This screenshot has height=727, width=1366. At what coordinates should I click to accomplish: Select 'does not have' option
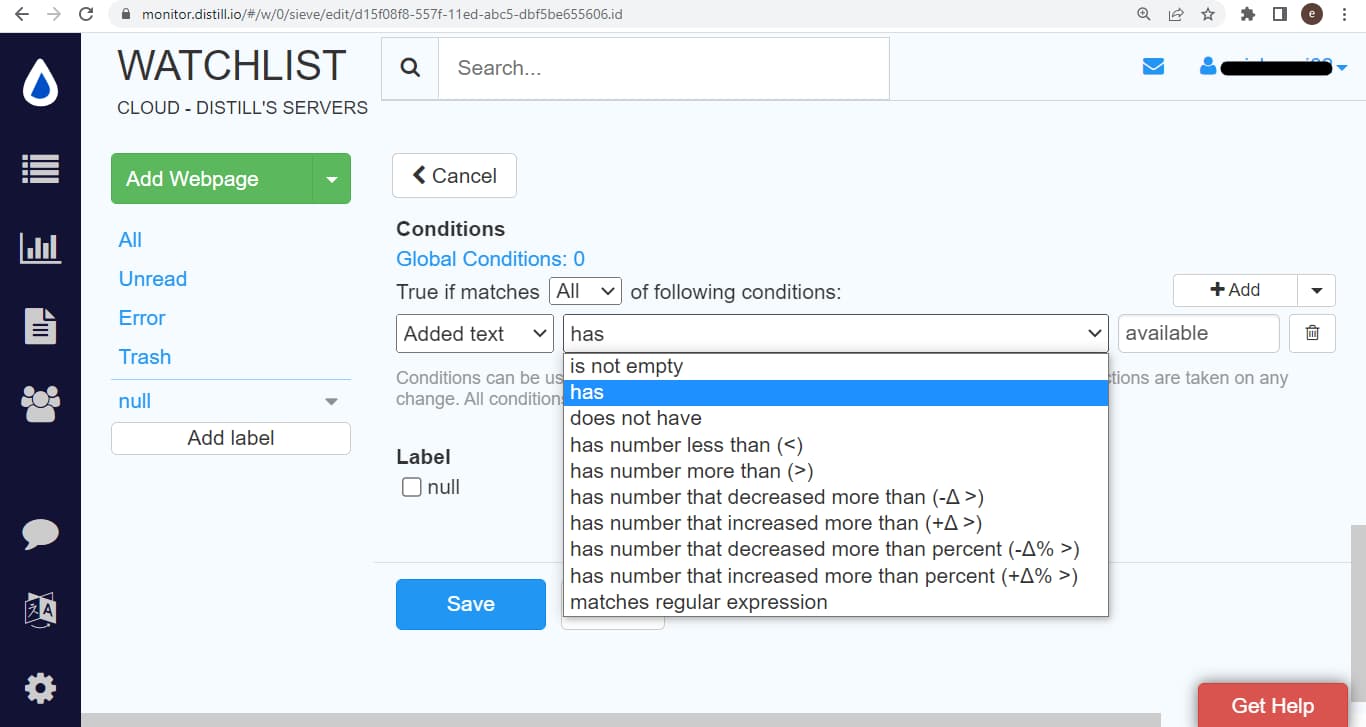coord(636,418)
